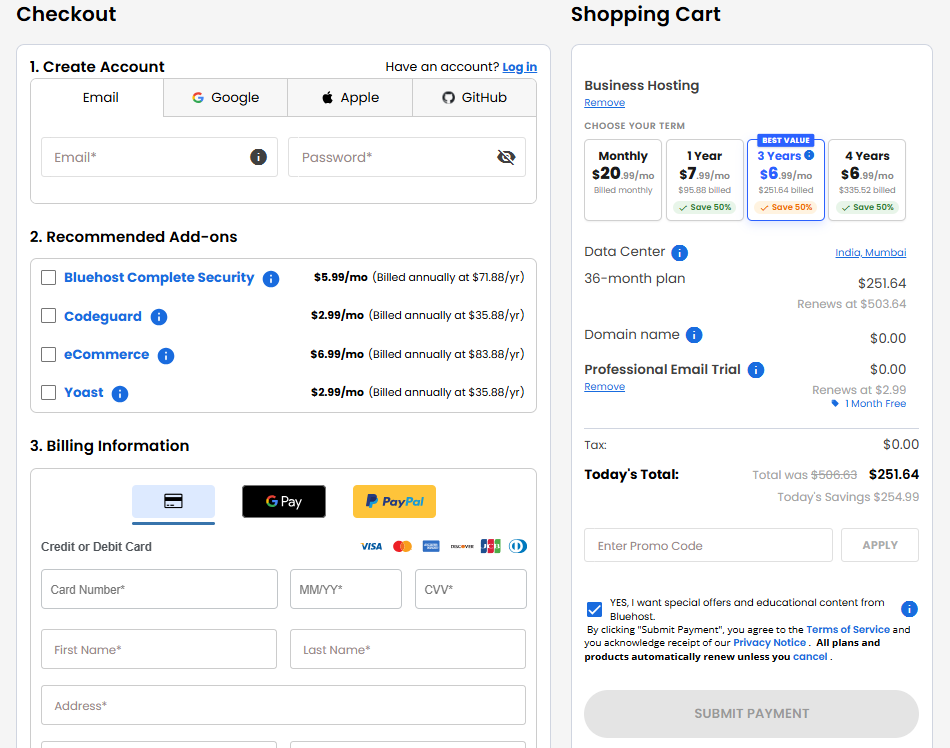Click info icon beside 3 Years term
Screen dimensions: 950x748
coord(809,155)
